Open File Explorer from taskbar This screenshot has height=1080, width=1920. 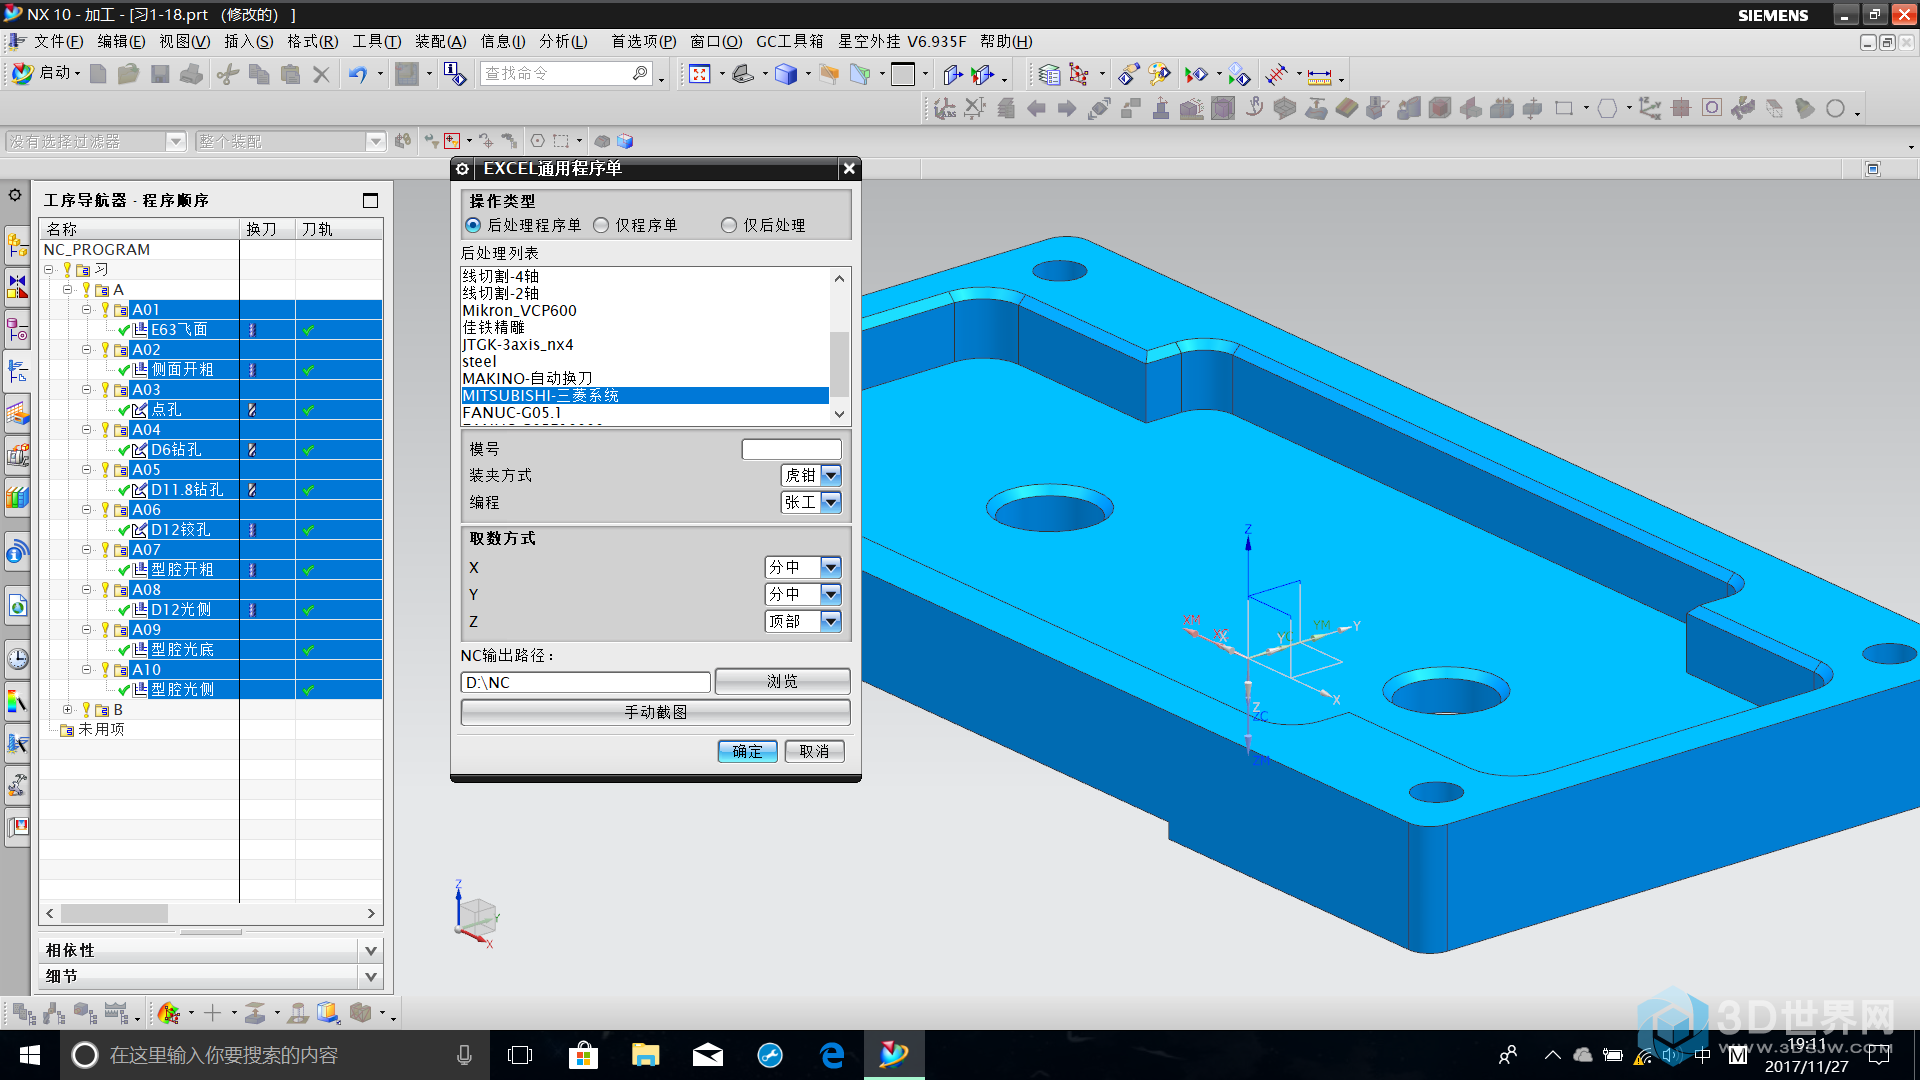coord(645,1055)
